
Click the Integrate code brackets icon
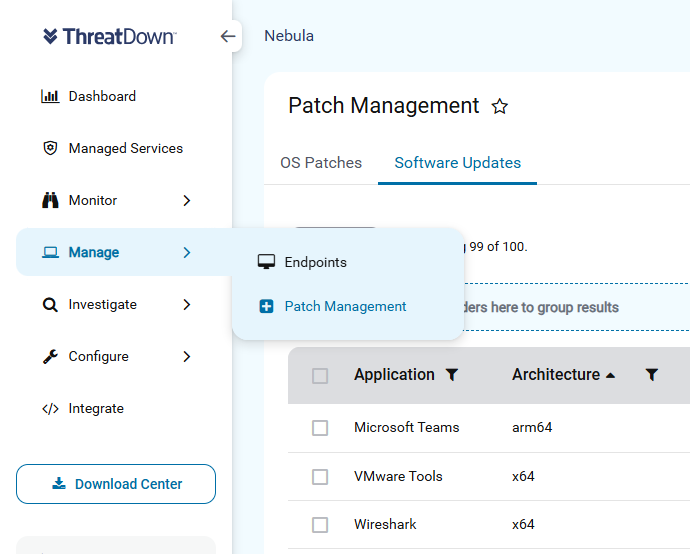tap(50, 409)
